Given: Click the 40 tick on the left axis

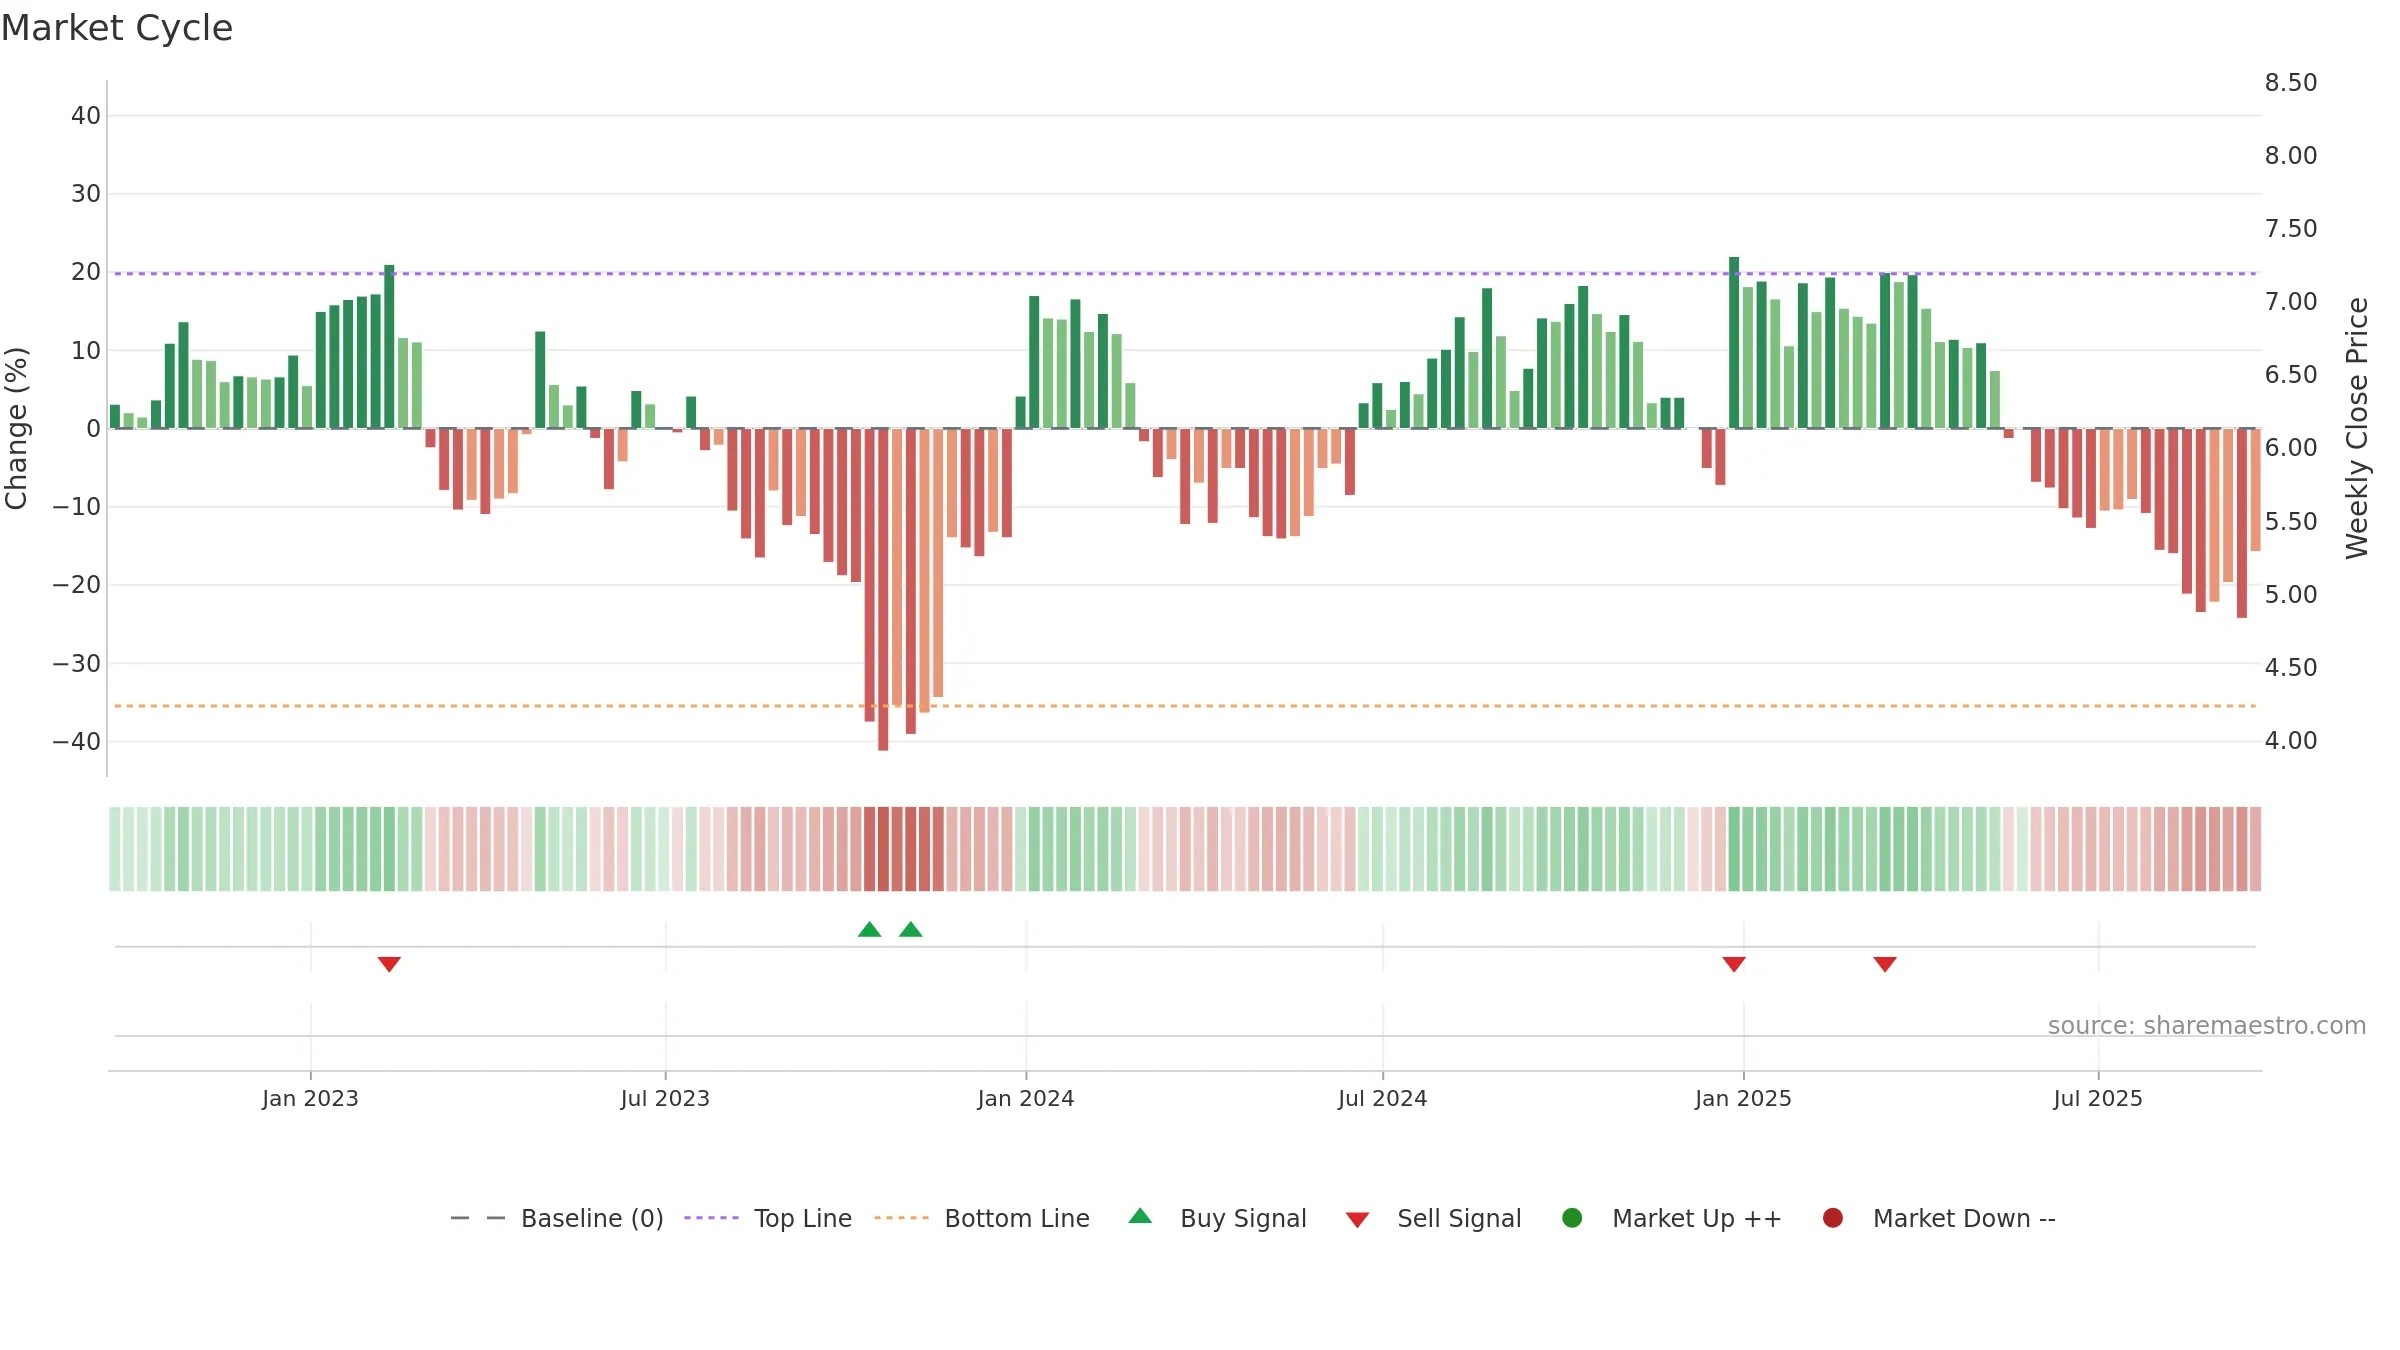Looking at the screenshot, I should [86, 115].
